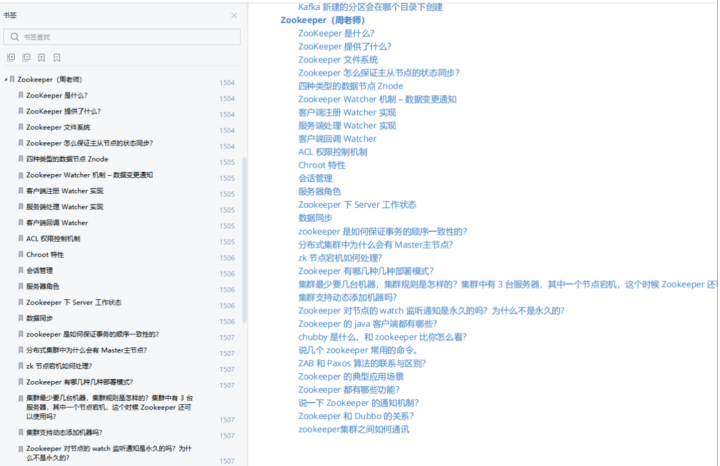Select bookmark 分布式集群中为什么会有 Master主节点?
720x466 pixels.
(86, 350)
